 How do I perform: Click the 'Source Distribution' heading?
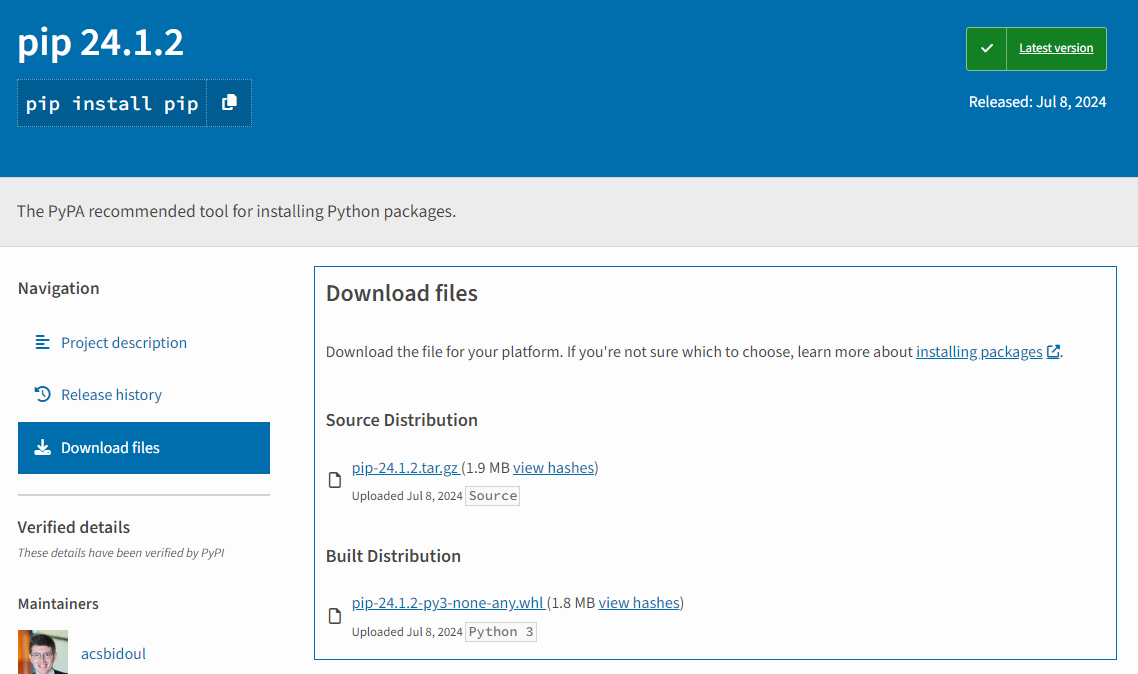pos(401,420)
